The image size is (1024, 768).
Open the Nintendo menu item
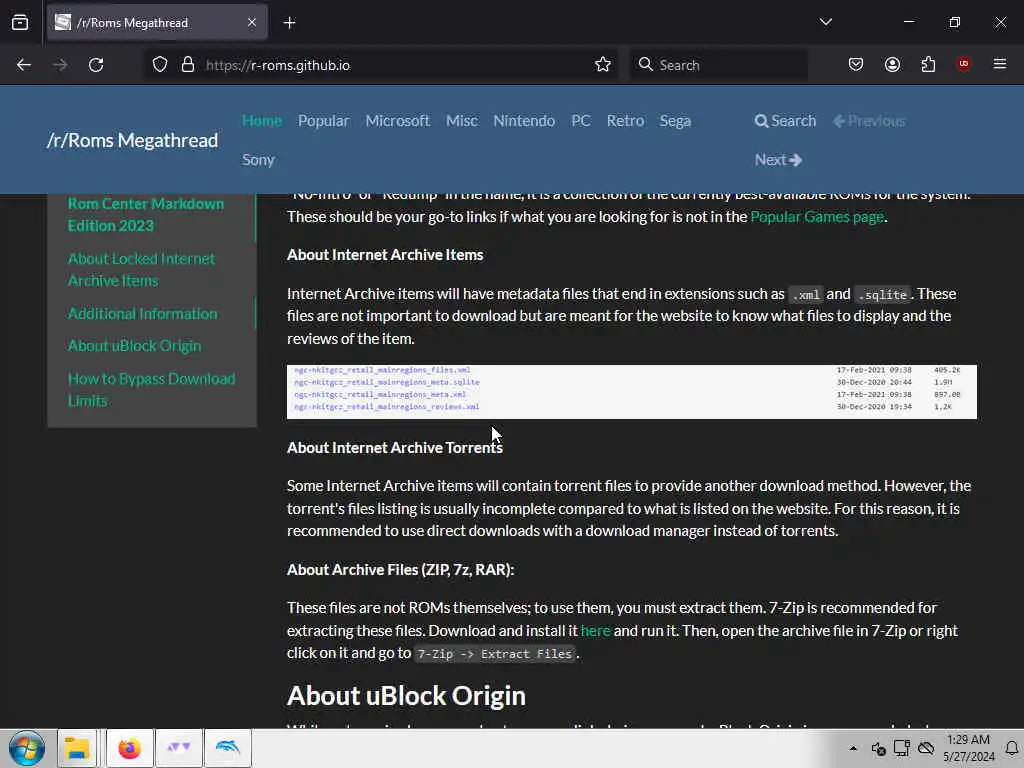524,121
